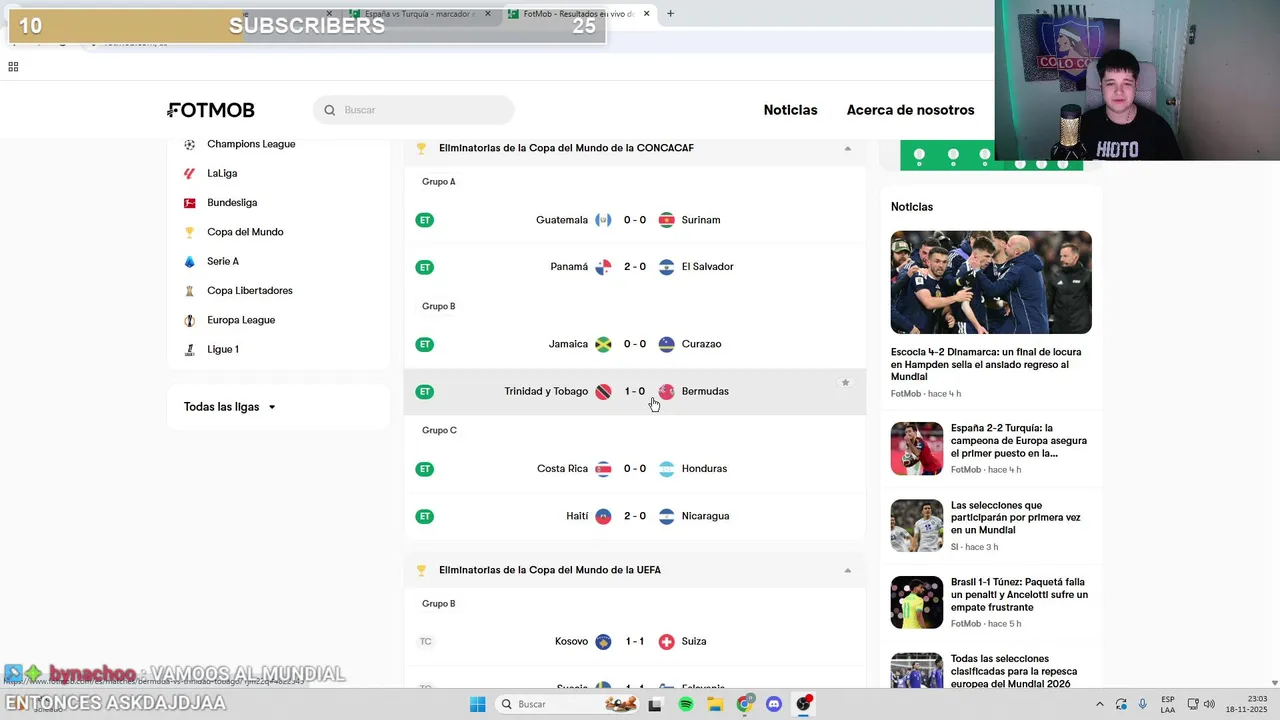The image size is (1280, 720).
Task: Open the browser apps grid shortcut
Action: pos(13,67)
